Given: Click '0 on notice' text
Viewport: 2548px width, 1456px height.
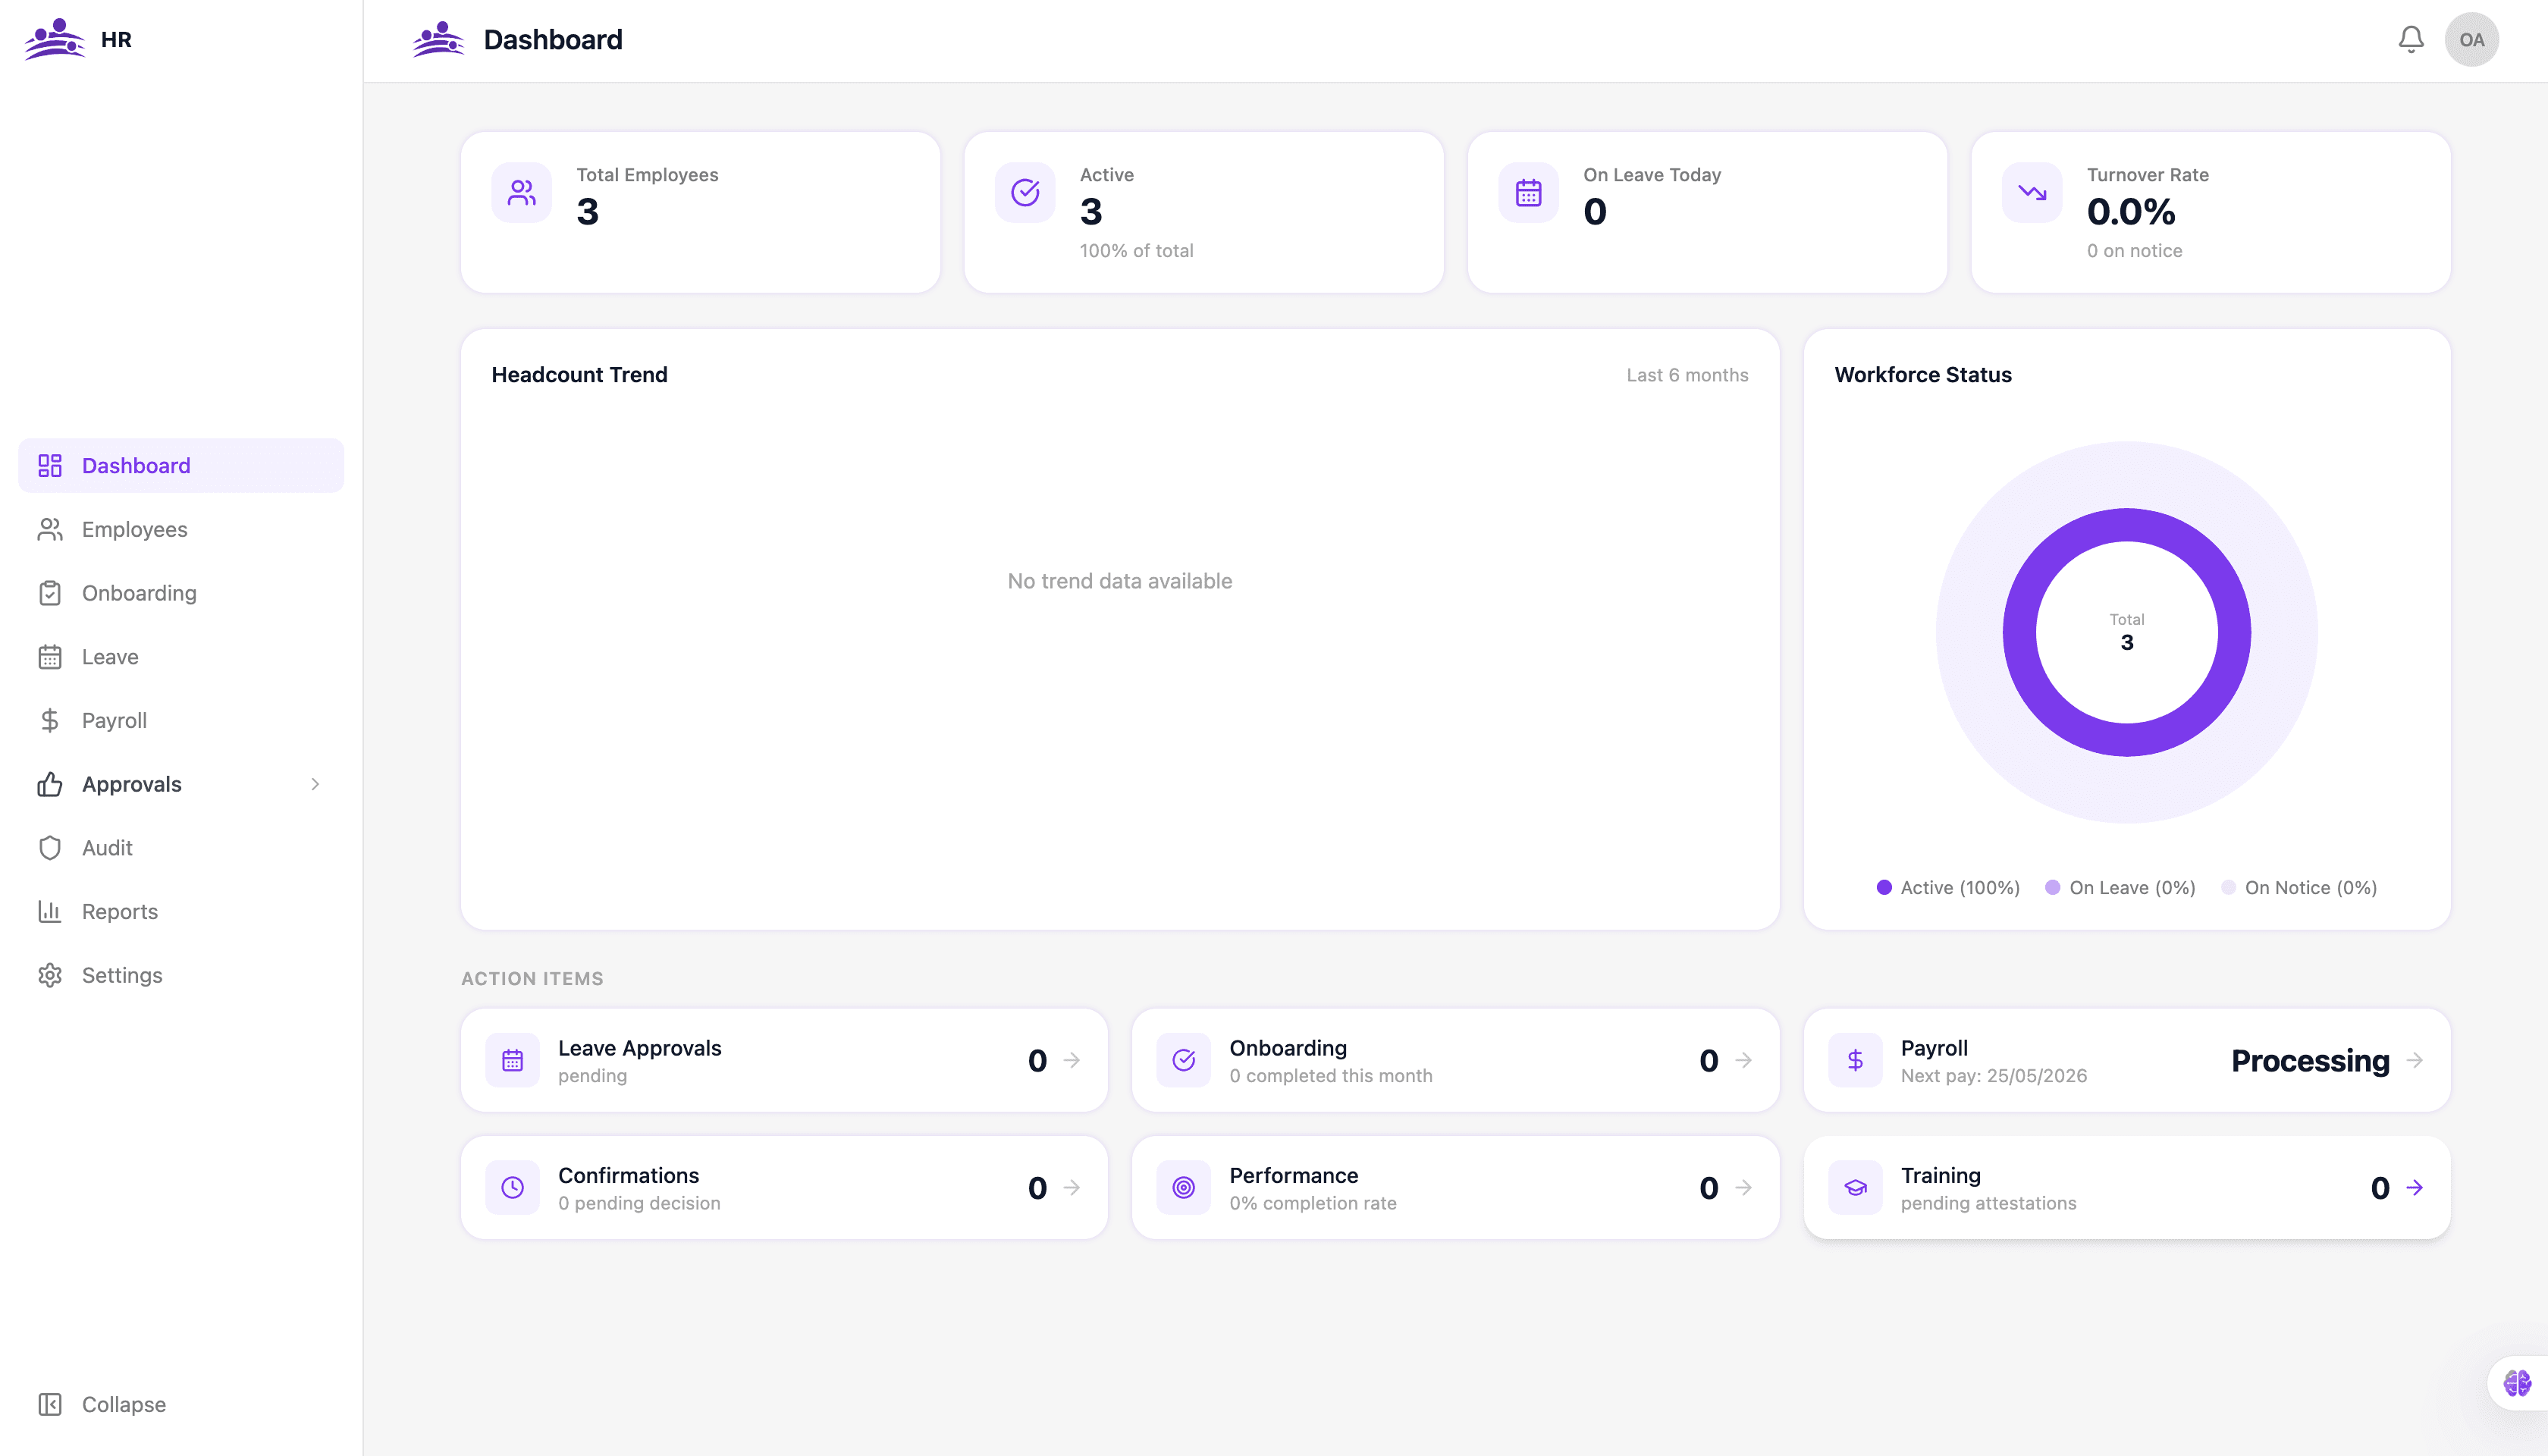Looking at the screenshot, I should [x=2134, y=251].
